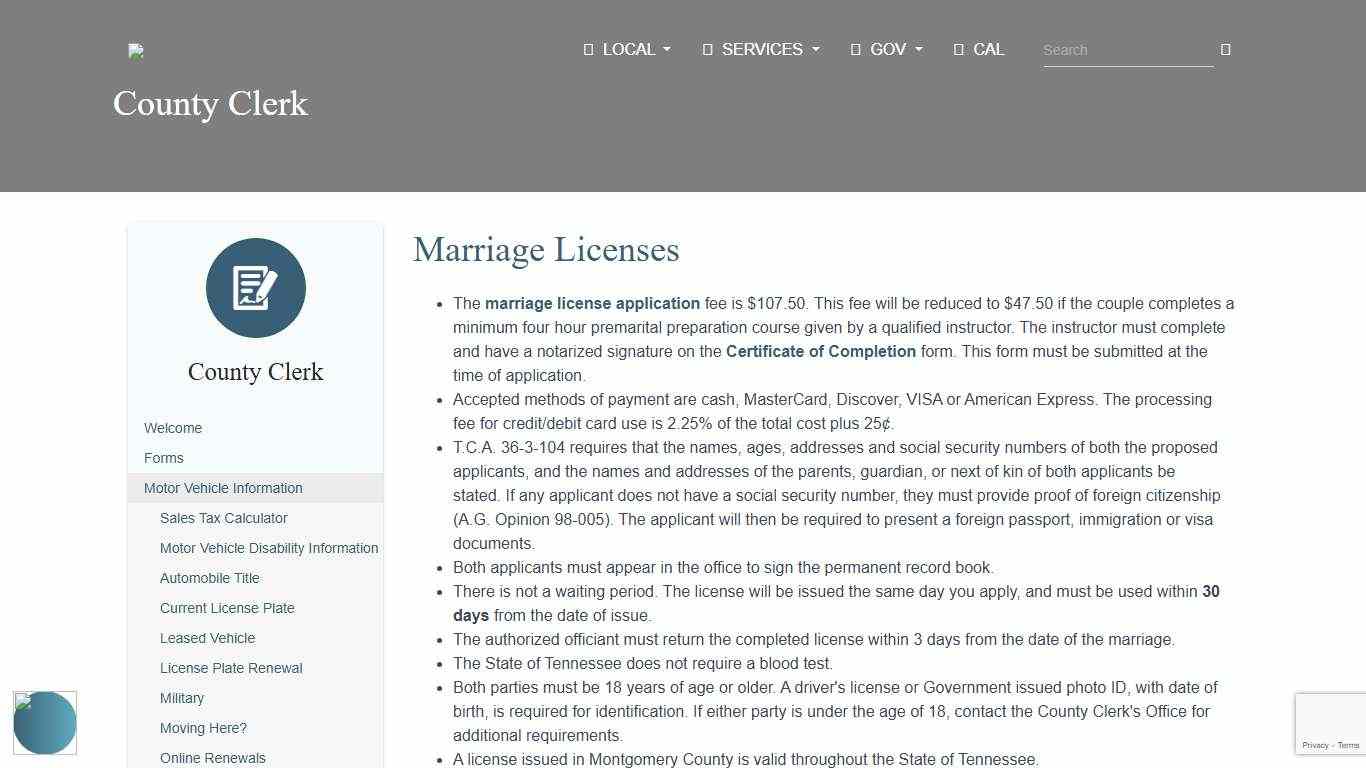Click the reCAPTCHA badge
1366x768 pixels.
[x=1331, y=724]
